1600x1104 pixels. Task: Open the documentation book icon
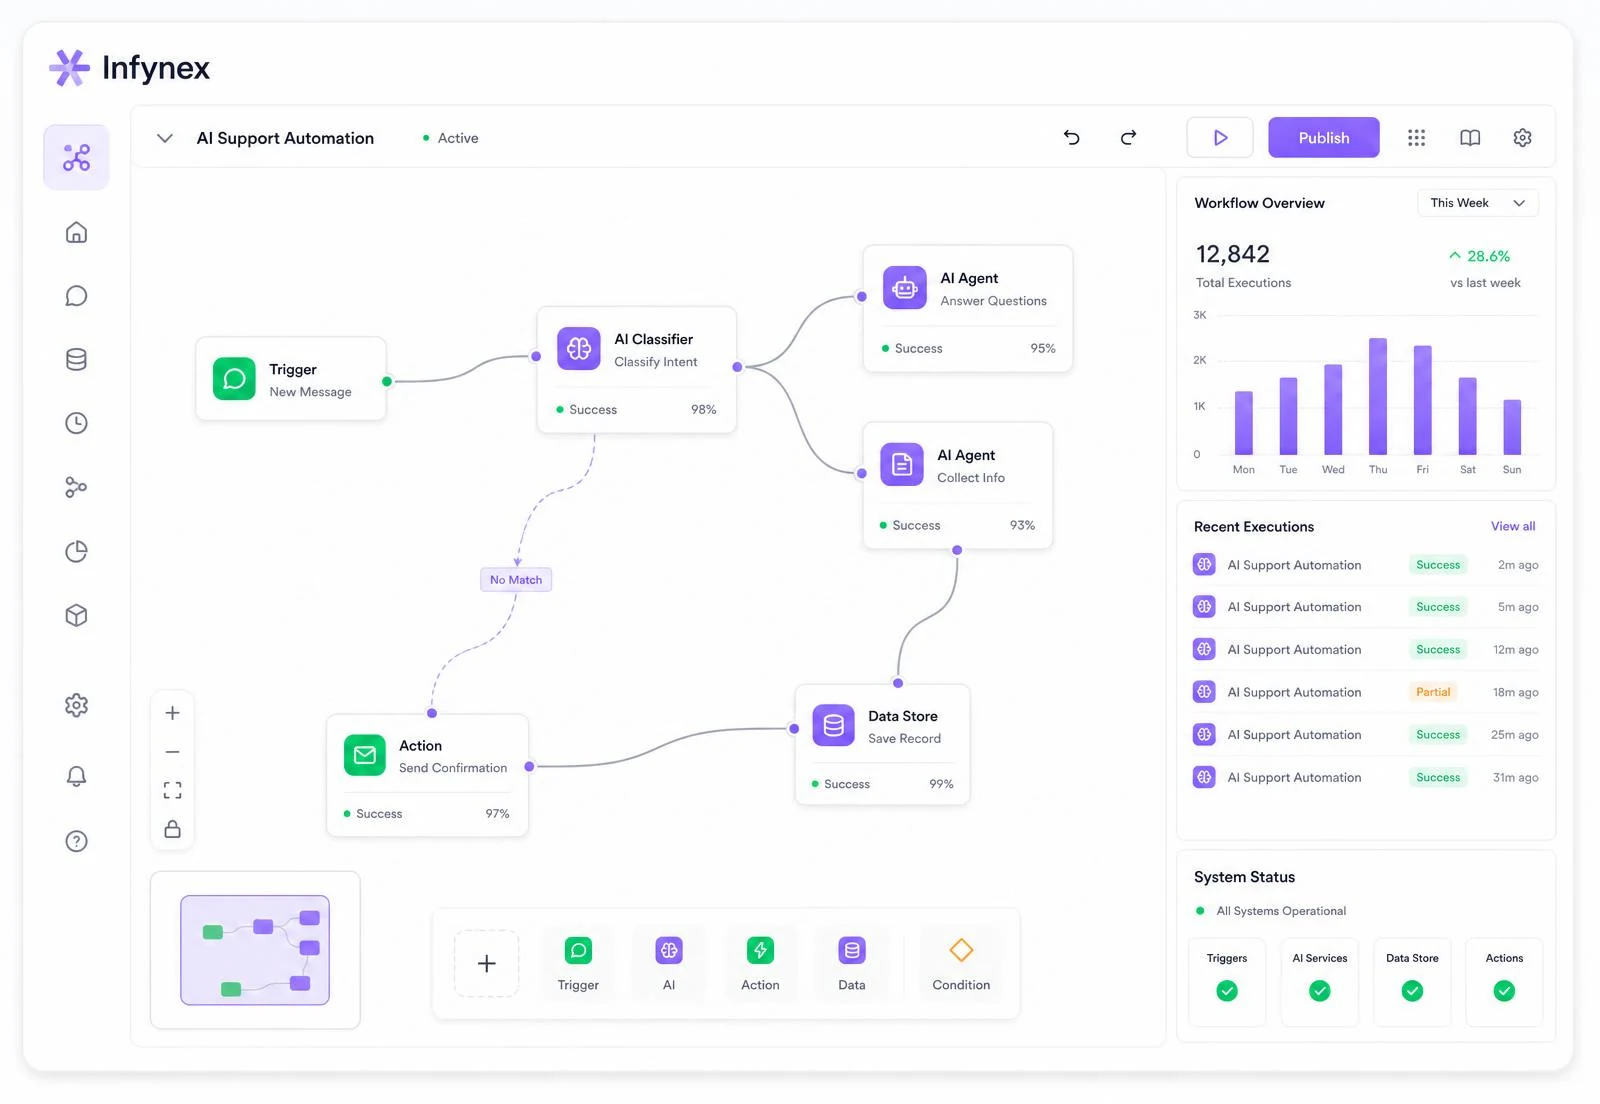1470,138
